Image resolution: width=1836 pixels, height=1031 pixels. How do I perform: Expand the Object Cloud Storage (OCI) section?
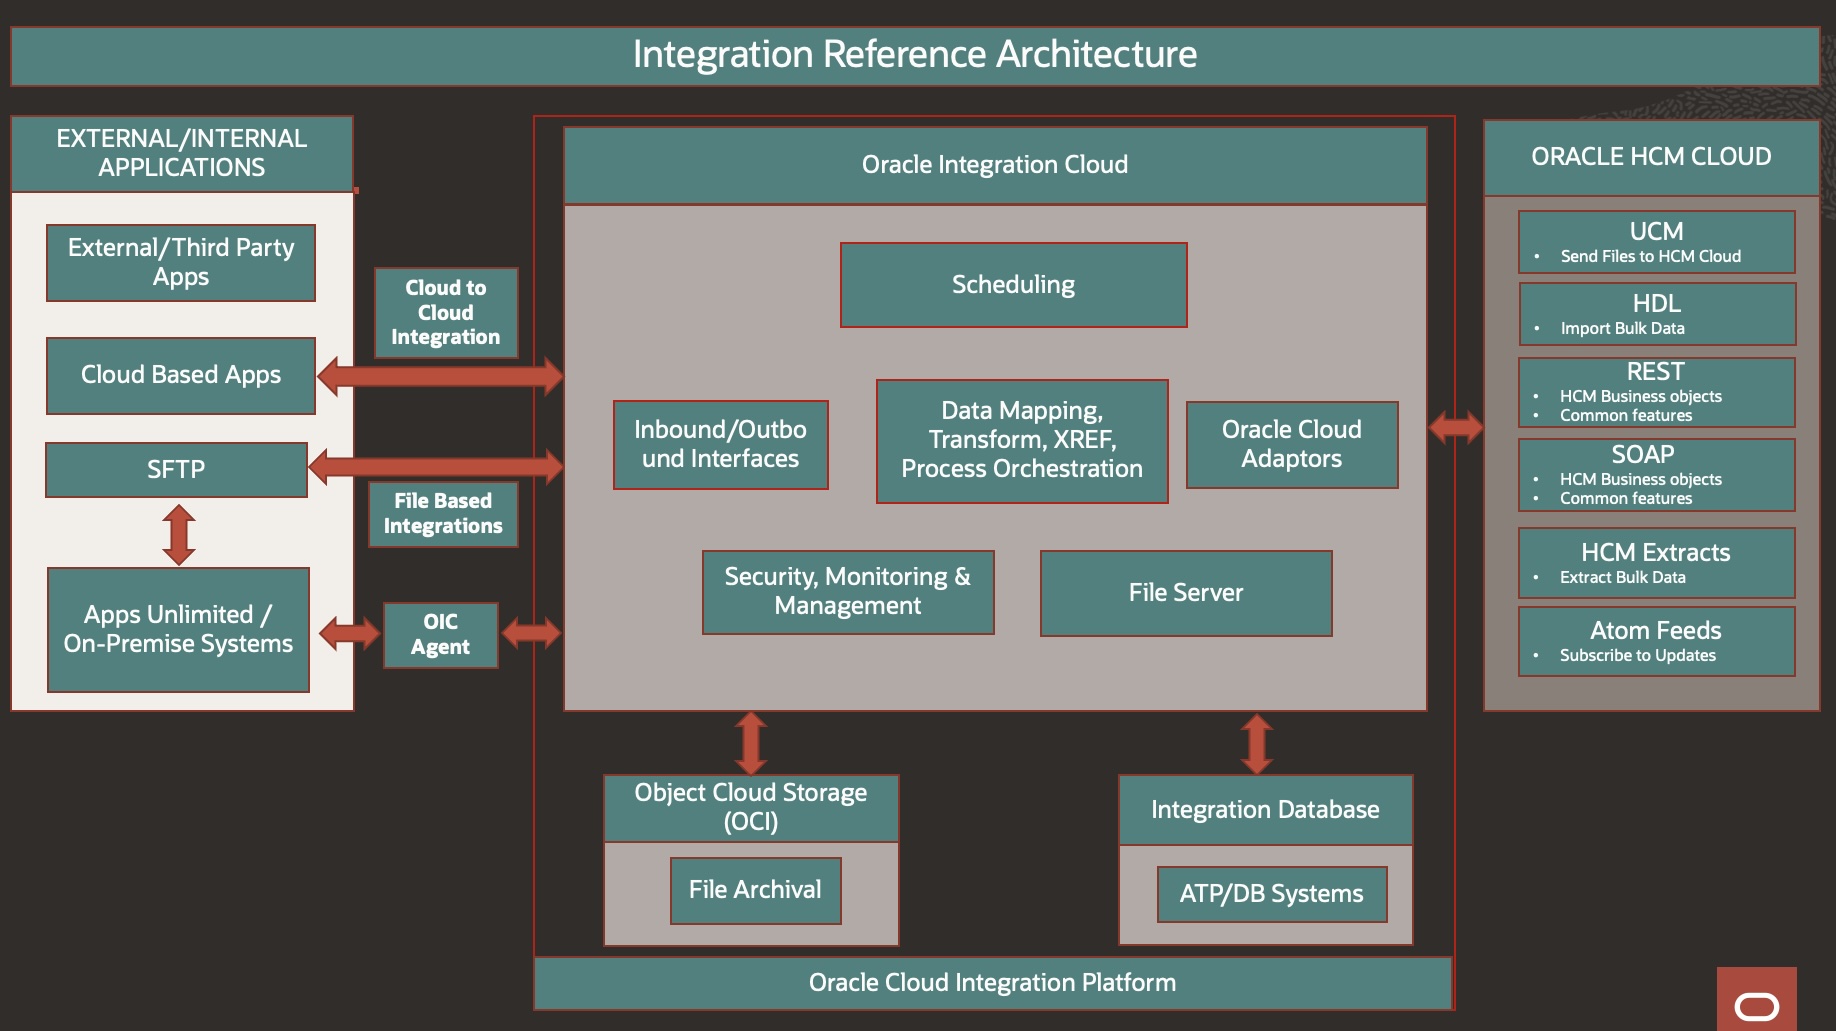click(x=750, y=808)
